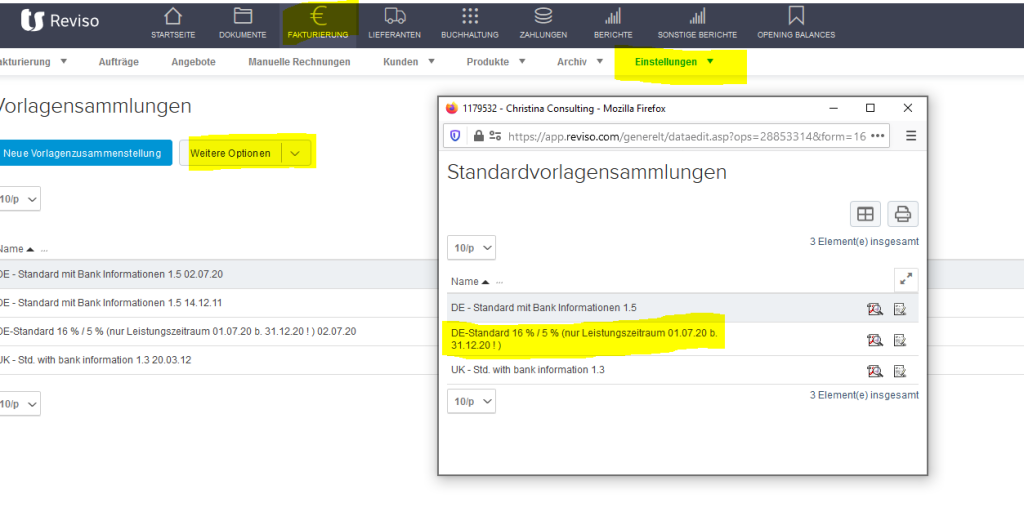Preview PDF for UK - Std. with bank information 1.3

[875, 371]
